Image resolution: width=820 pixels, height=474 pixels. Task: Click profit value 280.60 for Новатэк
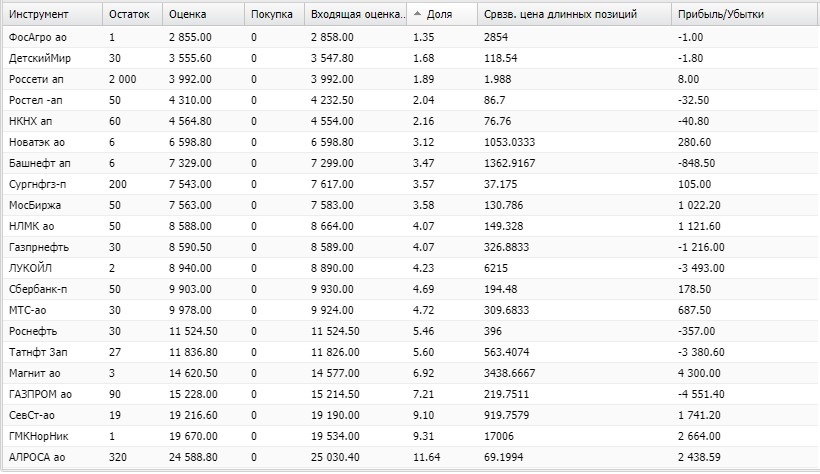click(x=694, y=142)
